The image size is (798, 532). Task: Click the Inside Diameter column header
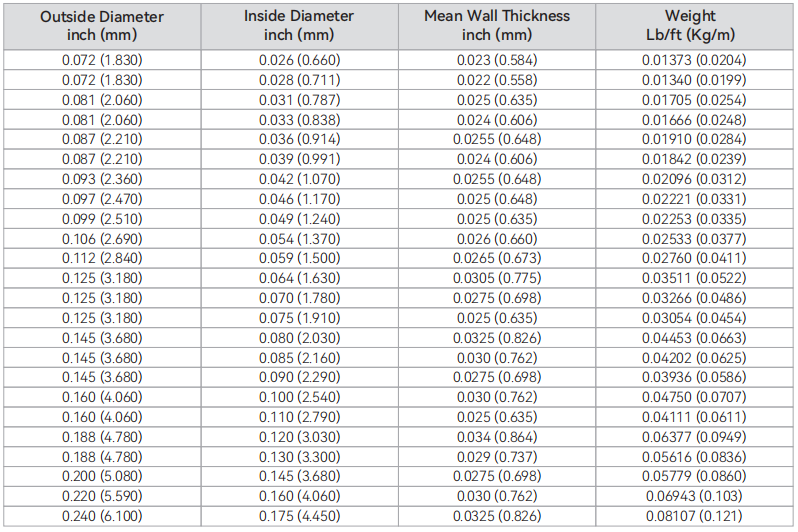tap(299, 26)
